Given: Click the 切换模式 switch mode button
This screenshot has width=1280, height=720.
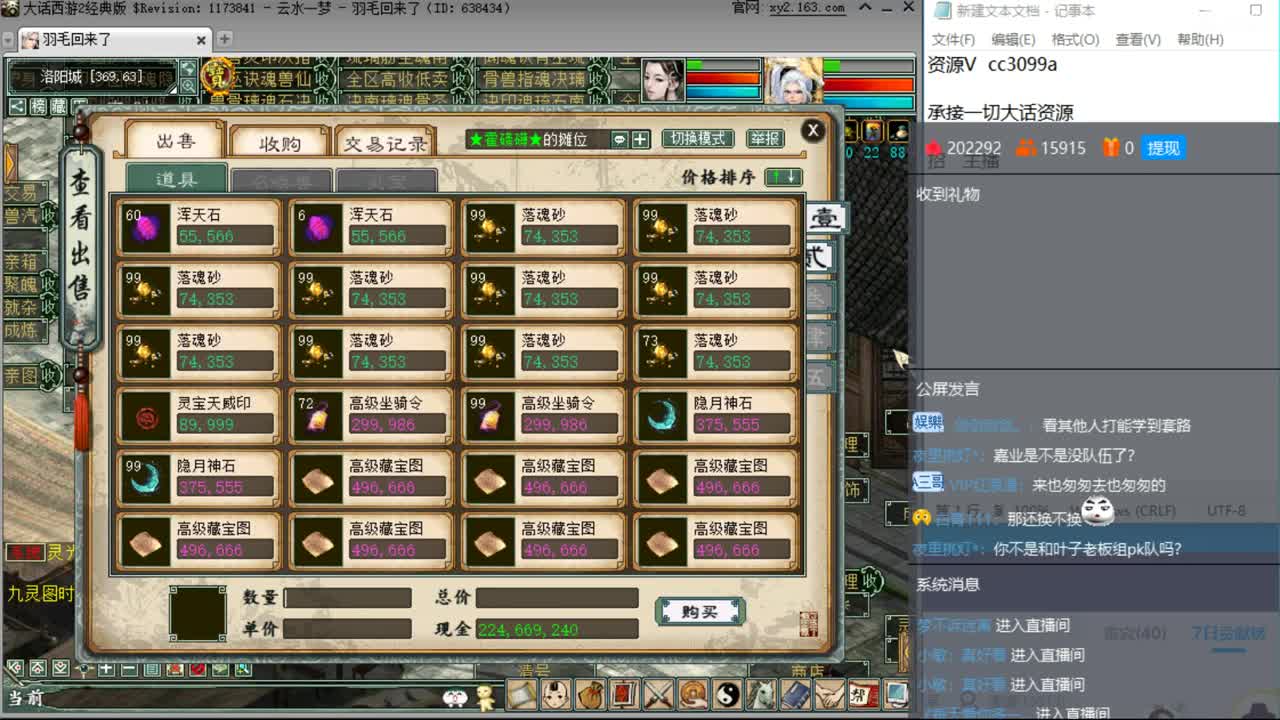Looking at the screenshot, I should click(x=698, y=138).
